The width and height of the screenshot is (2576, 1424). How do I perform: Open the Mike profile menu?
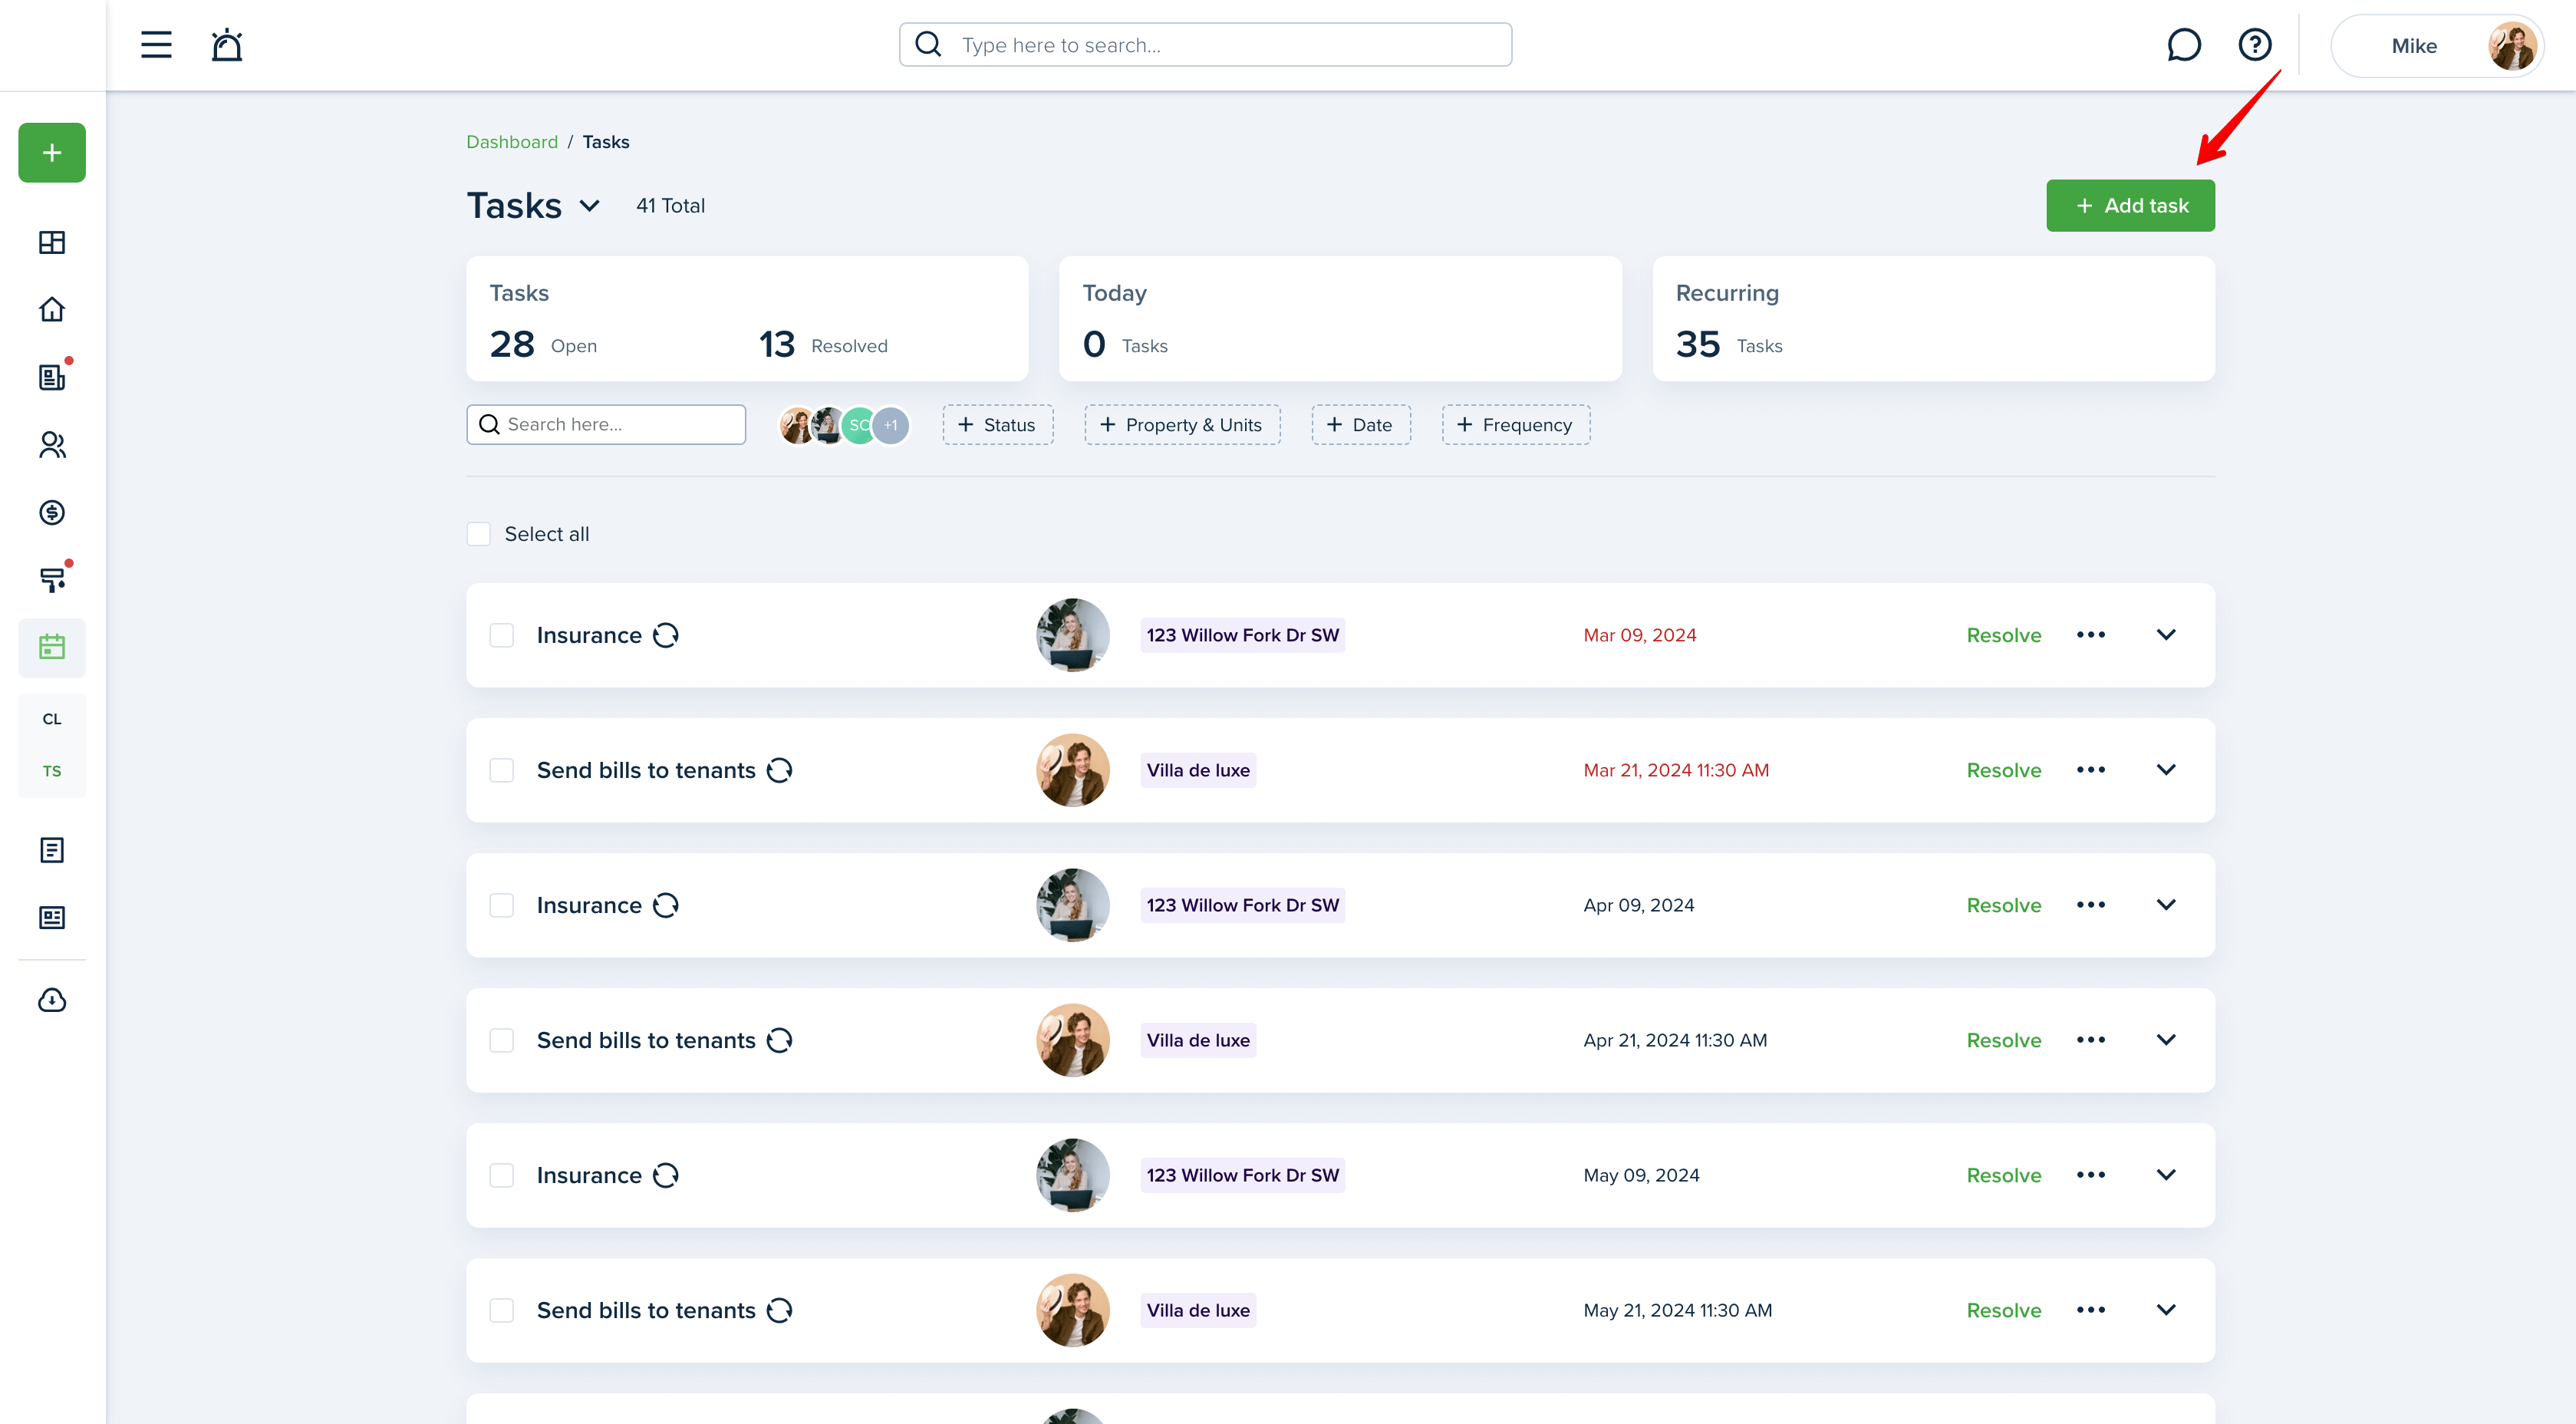click(x=2437, y=46)
